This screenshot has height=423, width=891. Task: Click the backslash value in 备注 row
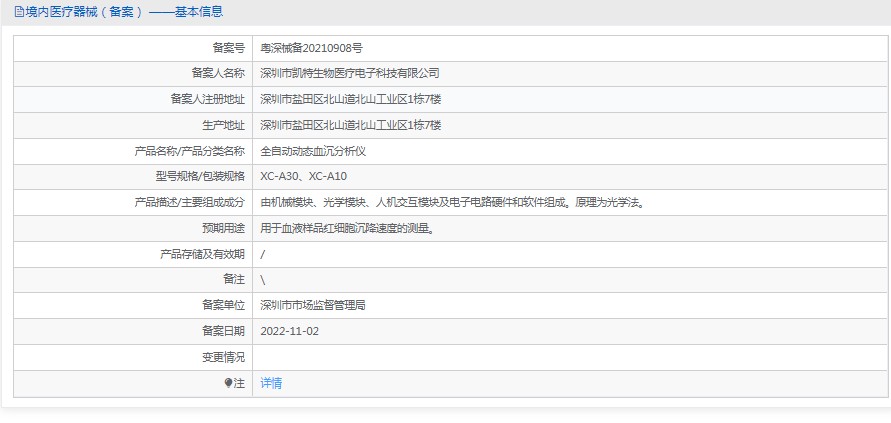pos(263,280)
